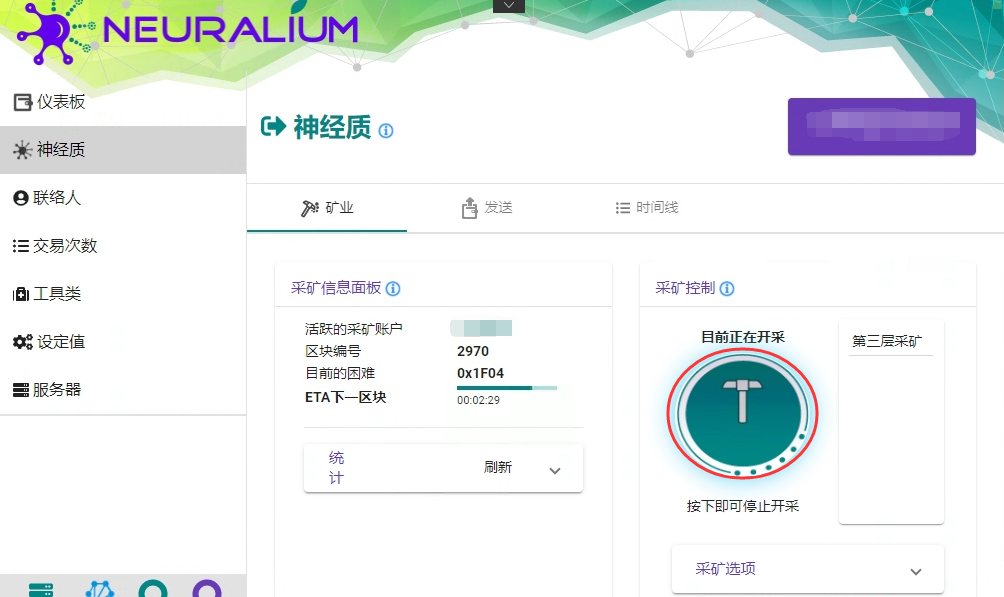Expand the 采矿选项 mining options panel

coord(915,571)
